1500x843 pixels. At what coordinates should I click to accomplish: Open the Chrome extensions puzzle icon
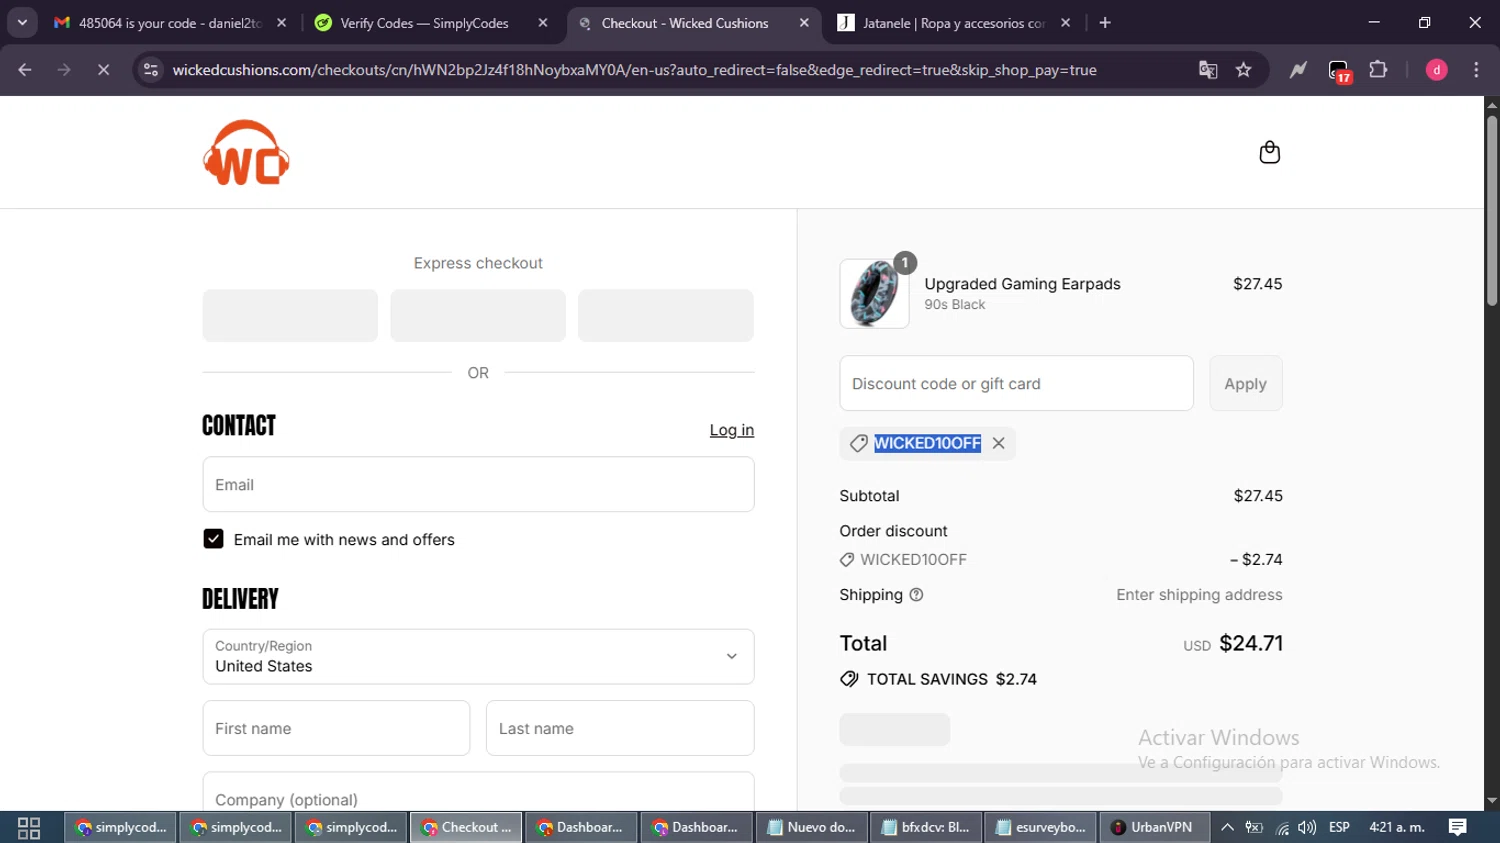pos(1378,70)
